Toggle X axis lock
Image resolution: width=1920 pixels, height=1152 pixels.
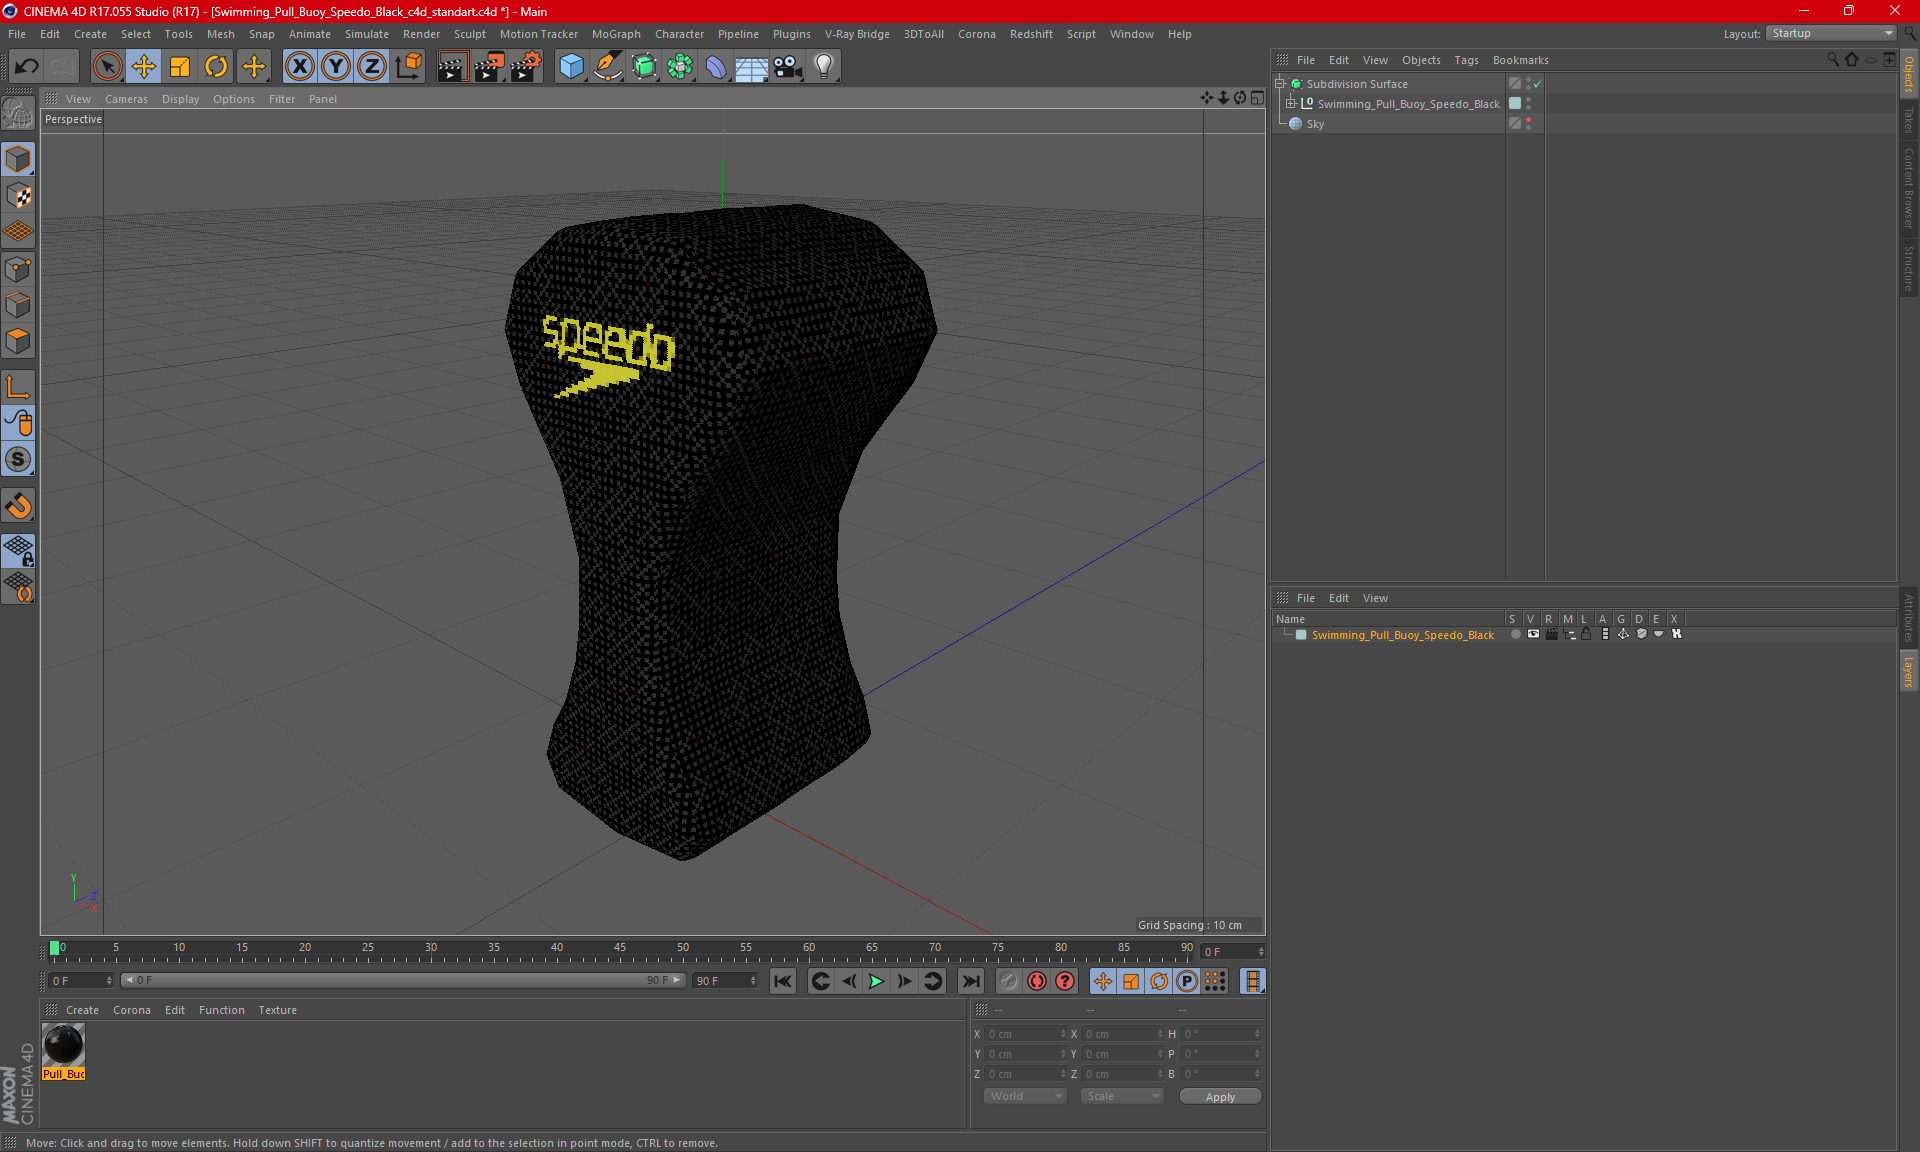tap(299, 67)
